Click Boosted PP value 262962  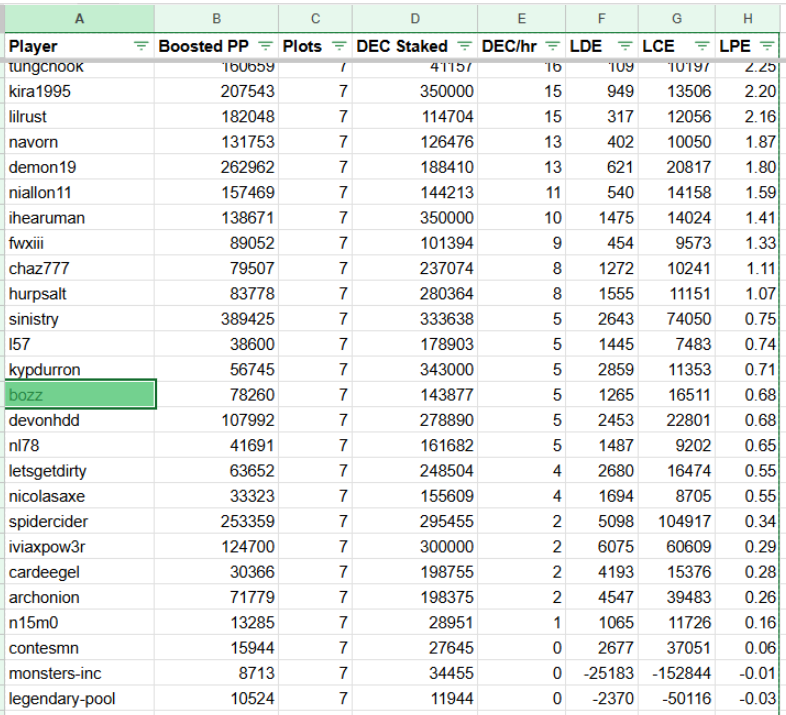point(248,167)
